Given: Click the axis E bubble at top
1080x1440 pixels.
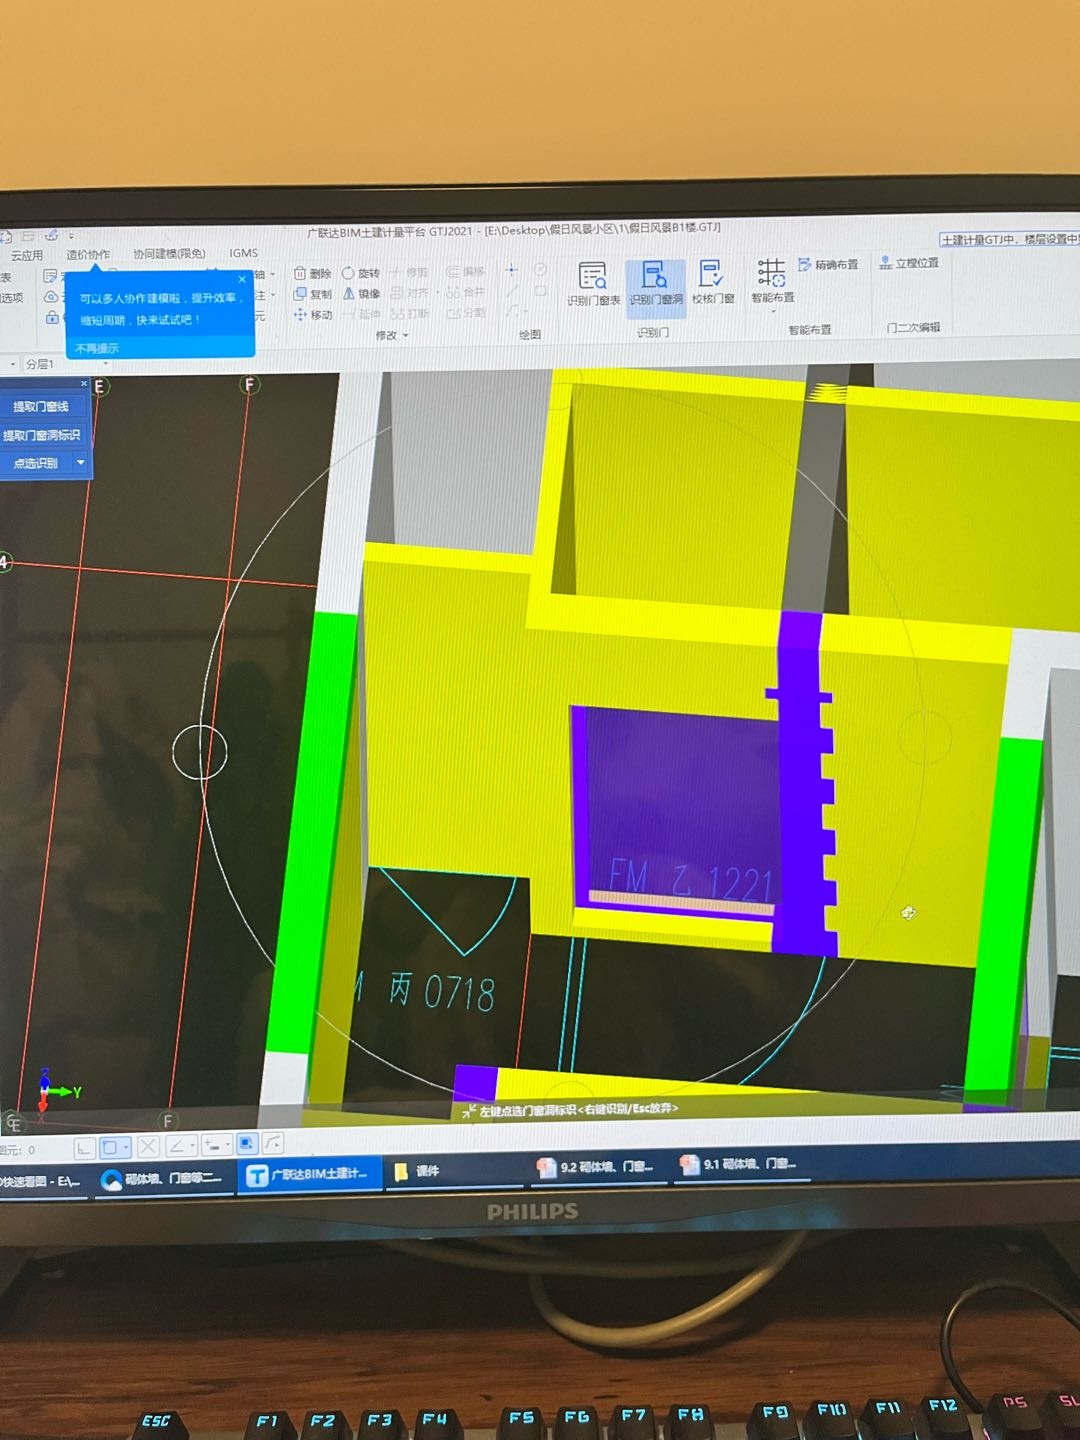Looking at the screenshot, I should (x=99, y=386).
